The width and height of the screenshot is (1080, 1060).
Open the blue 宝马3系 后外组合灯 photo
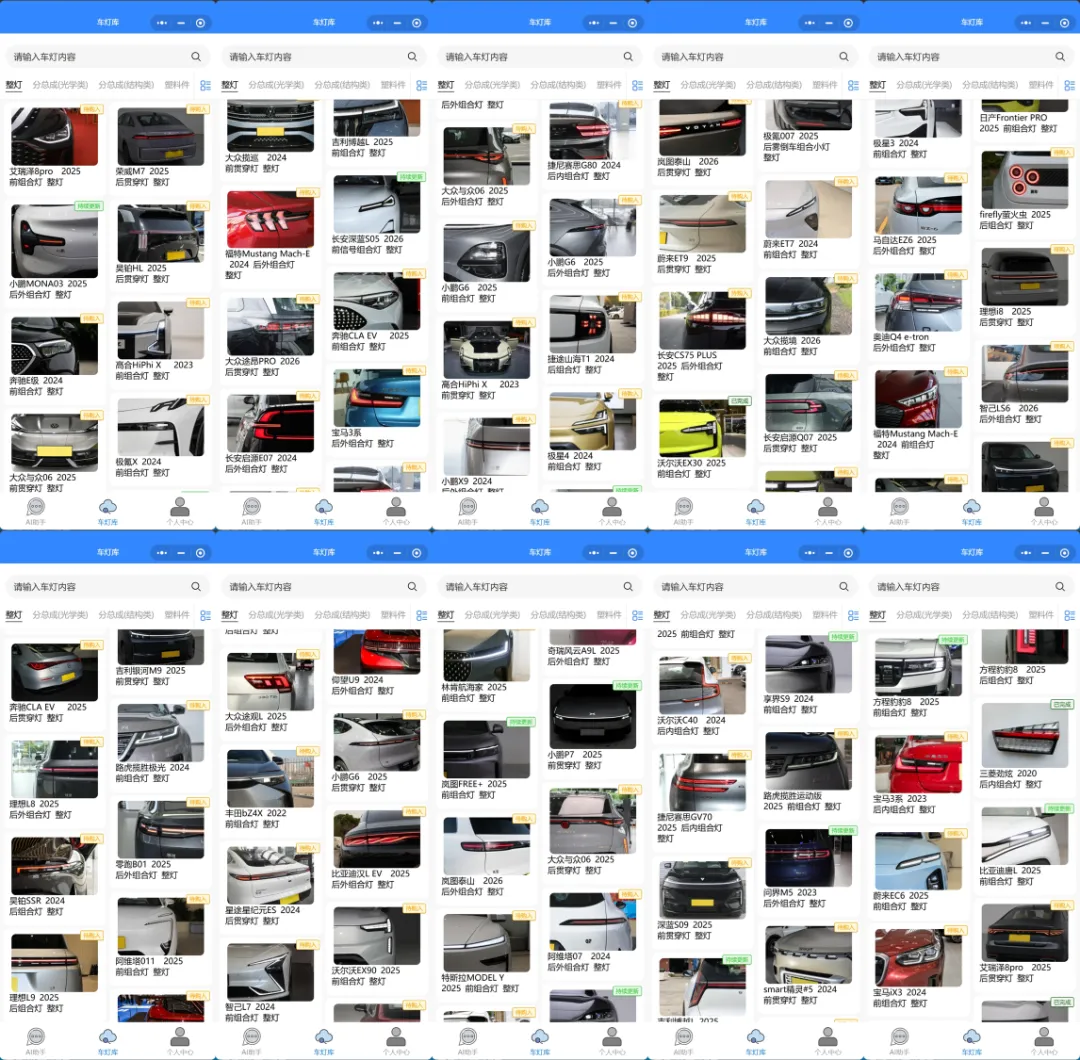point(377,398)
